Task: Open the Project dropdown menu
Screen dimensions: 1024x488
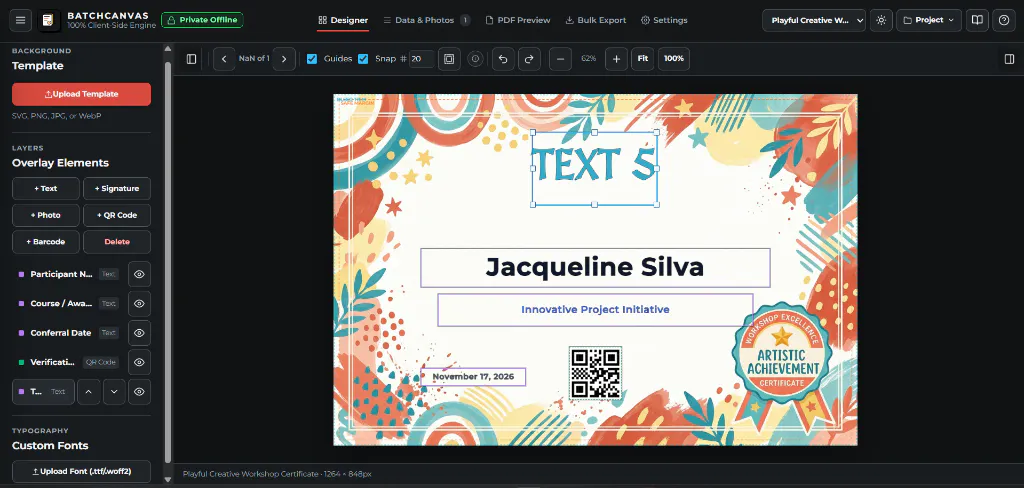Action: click(929, 20)
